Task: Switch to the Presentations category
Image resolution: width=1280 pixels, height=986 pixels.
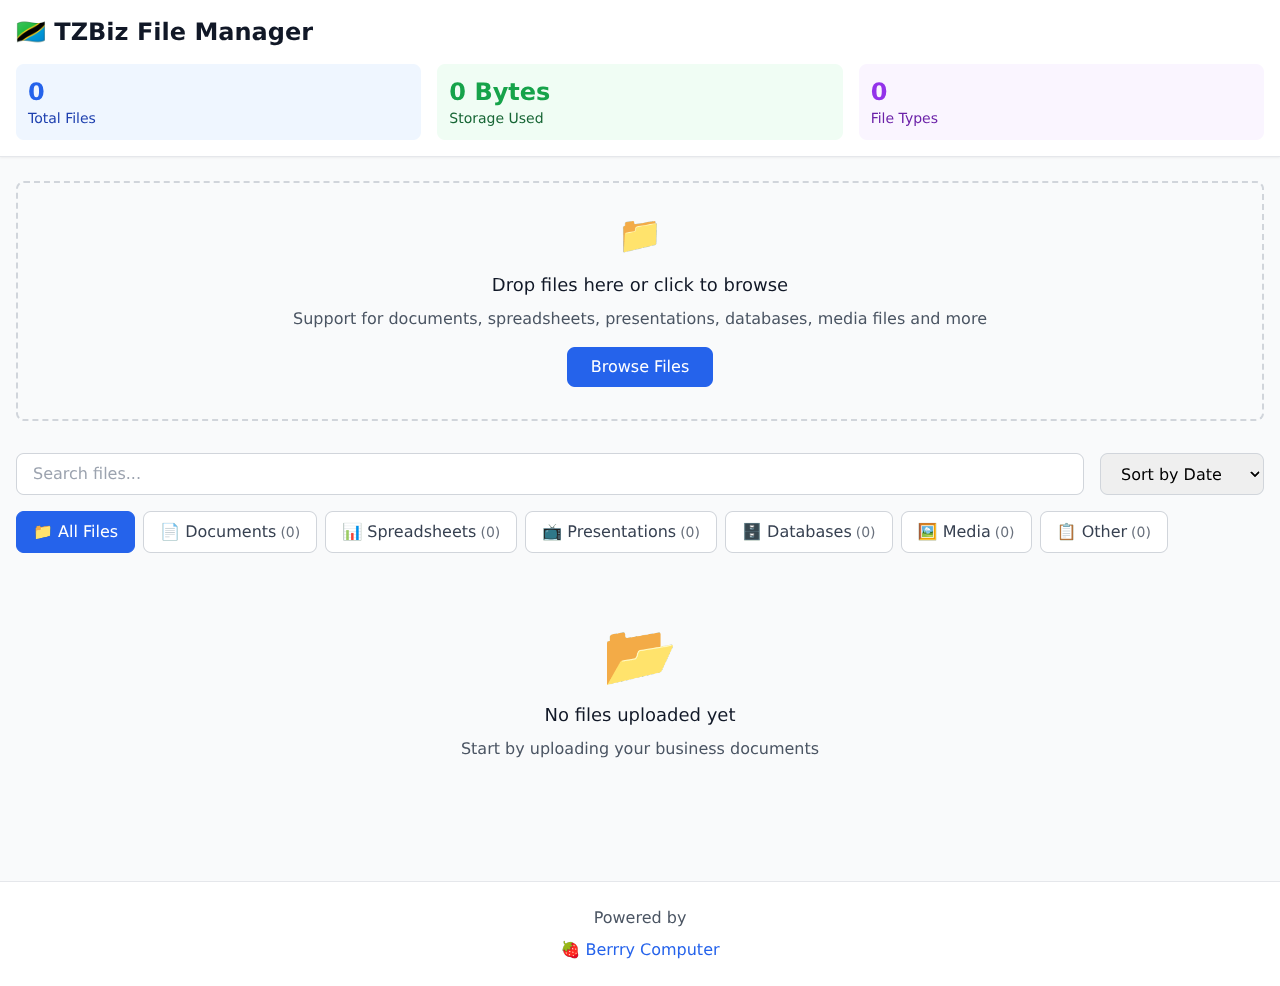Action: [x=620, y=531]
